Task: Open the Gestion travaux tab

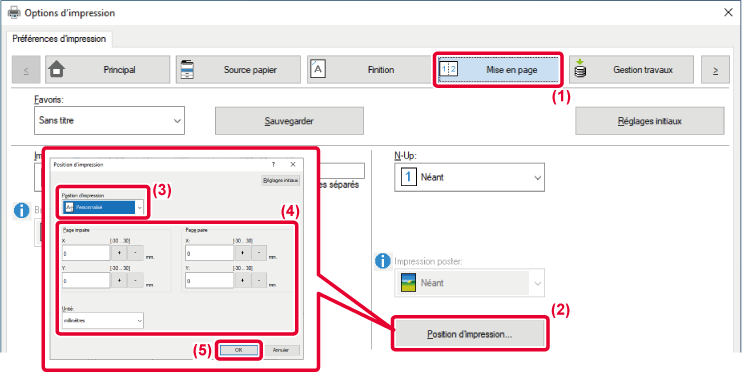Action: coord(632,70)
